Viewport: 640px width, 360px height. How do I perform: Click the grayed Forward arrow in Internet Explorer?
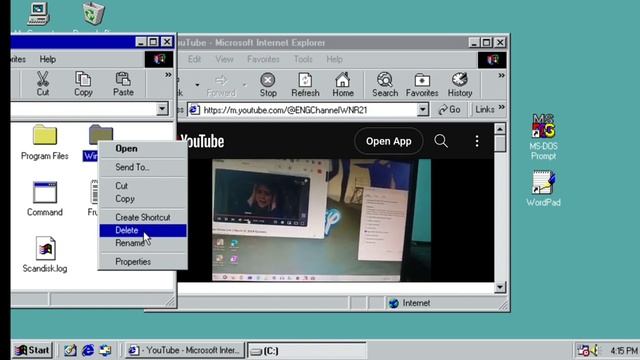221,84
